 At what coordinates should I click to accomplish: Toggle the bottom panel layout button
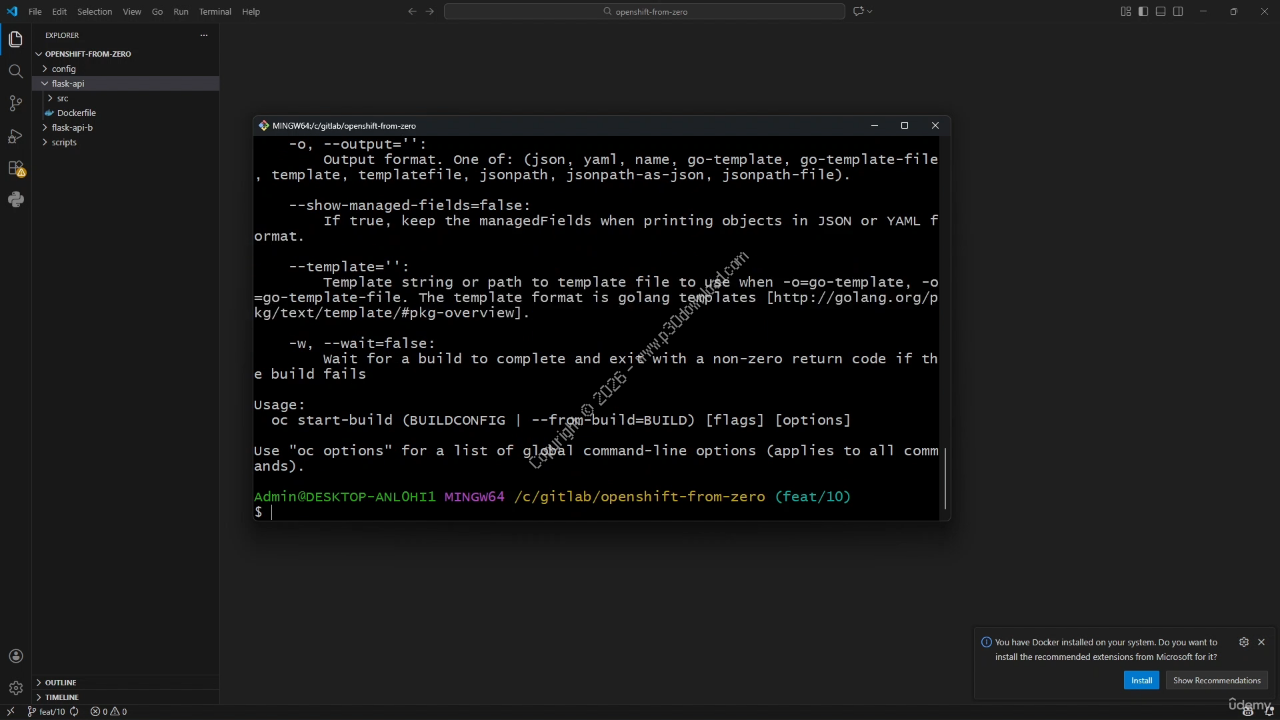click(1160, 12)
